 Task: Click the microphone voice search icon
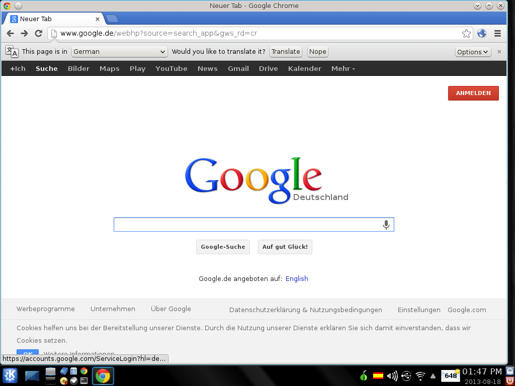[386, 225]
